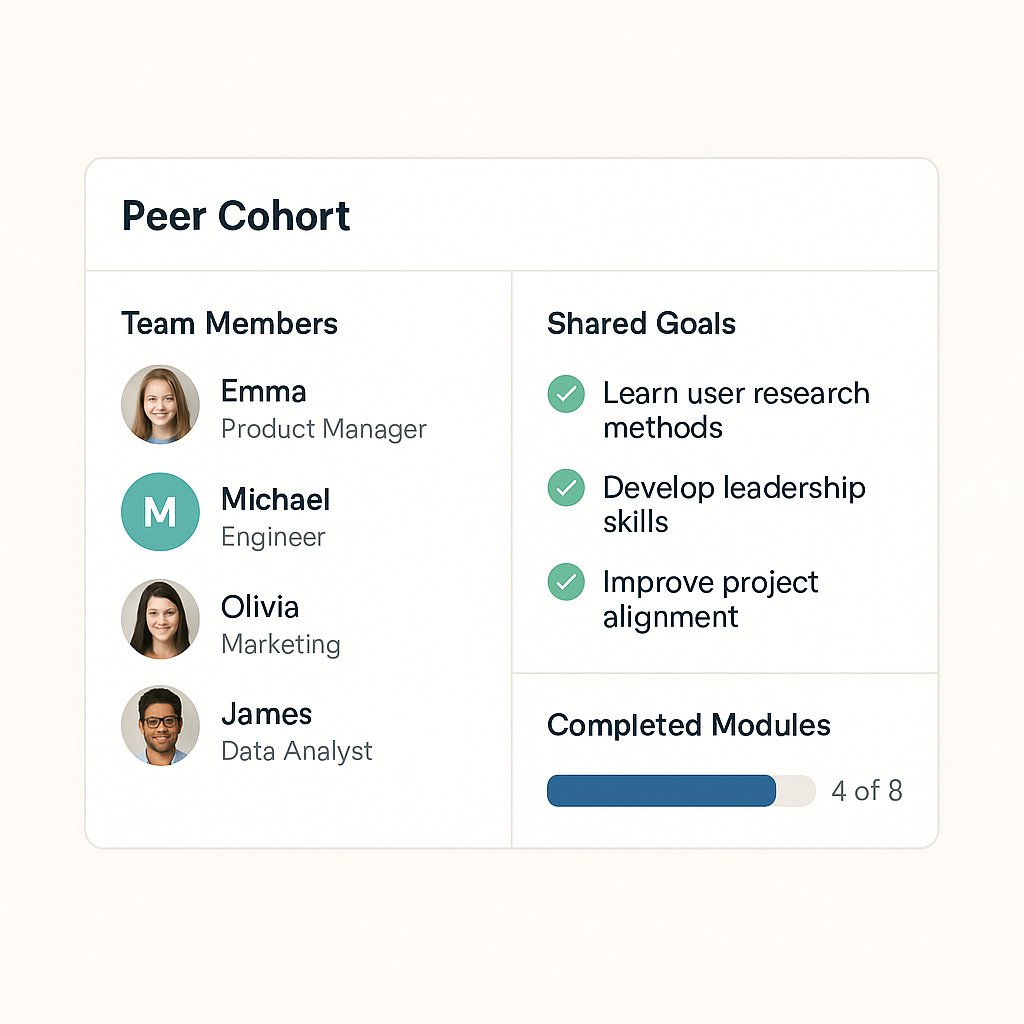Click the Completed Modules progress bar
The height and width of the screenshot is (1024, 1024).
pos(680,791)
